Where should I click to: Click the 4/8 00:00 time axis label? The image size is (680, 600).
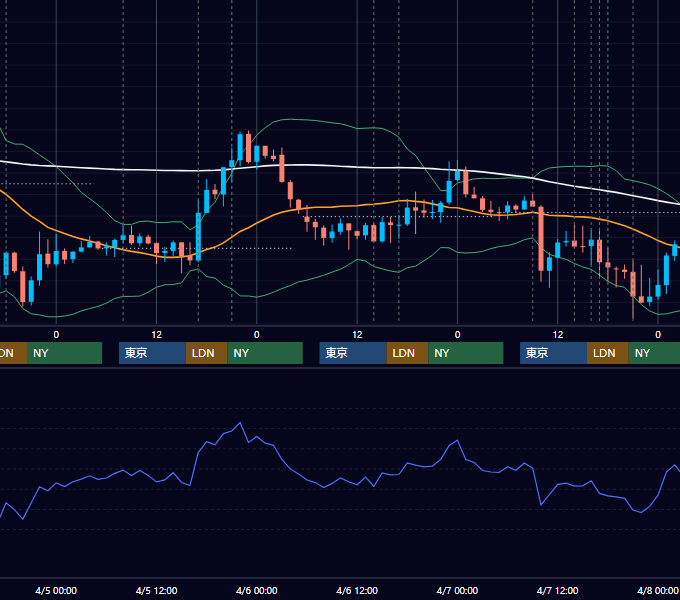point(657,590)
